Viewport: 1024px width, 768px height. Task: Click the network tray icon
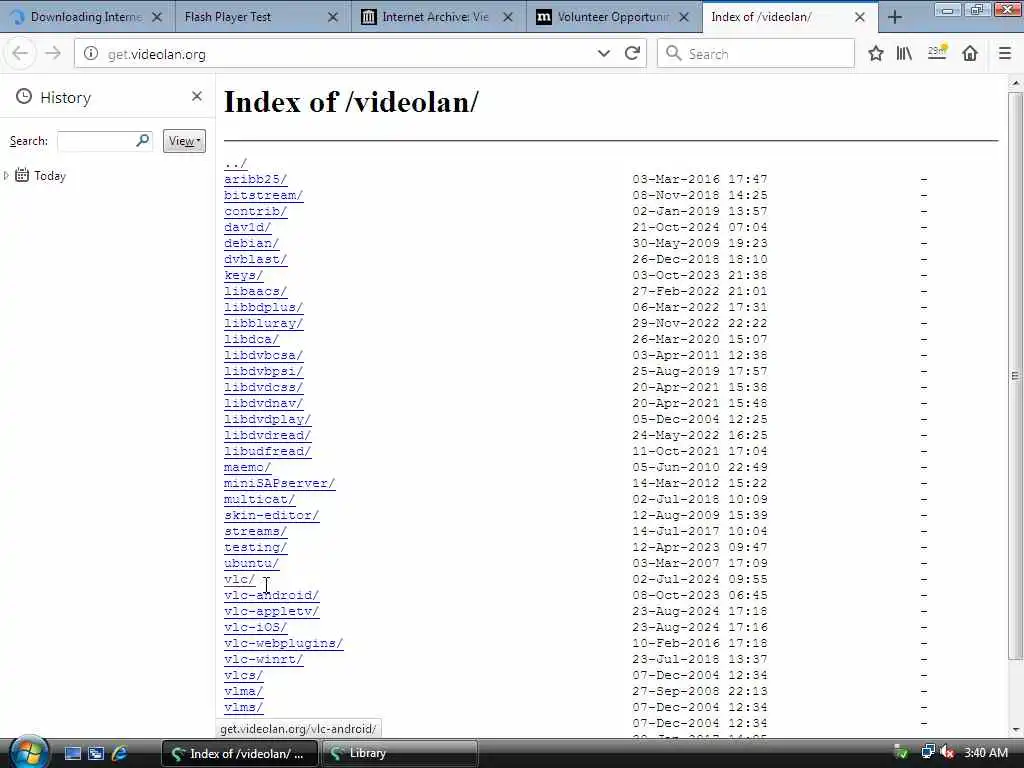click(927, 752)
